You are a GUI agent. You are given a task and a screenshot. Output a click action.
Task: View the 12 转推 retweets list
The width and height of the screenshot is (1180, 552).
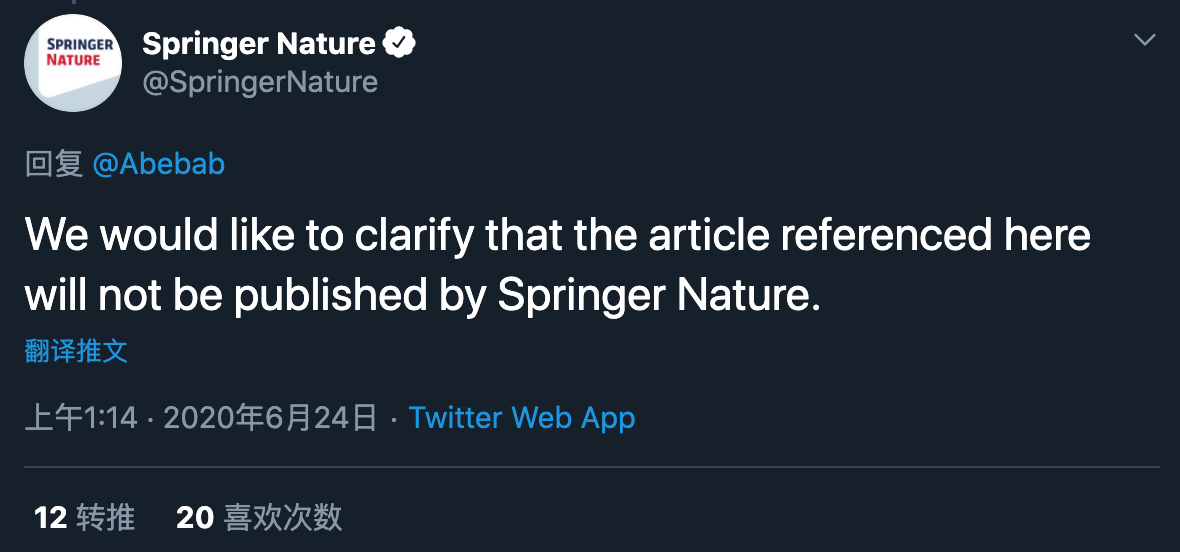coord(84,517)
